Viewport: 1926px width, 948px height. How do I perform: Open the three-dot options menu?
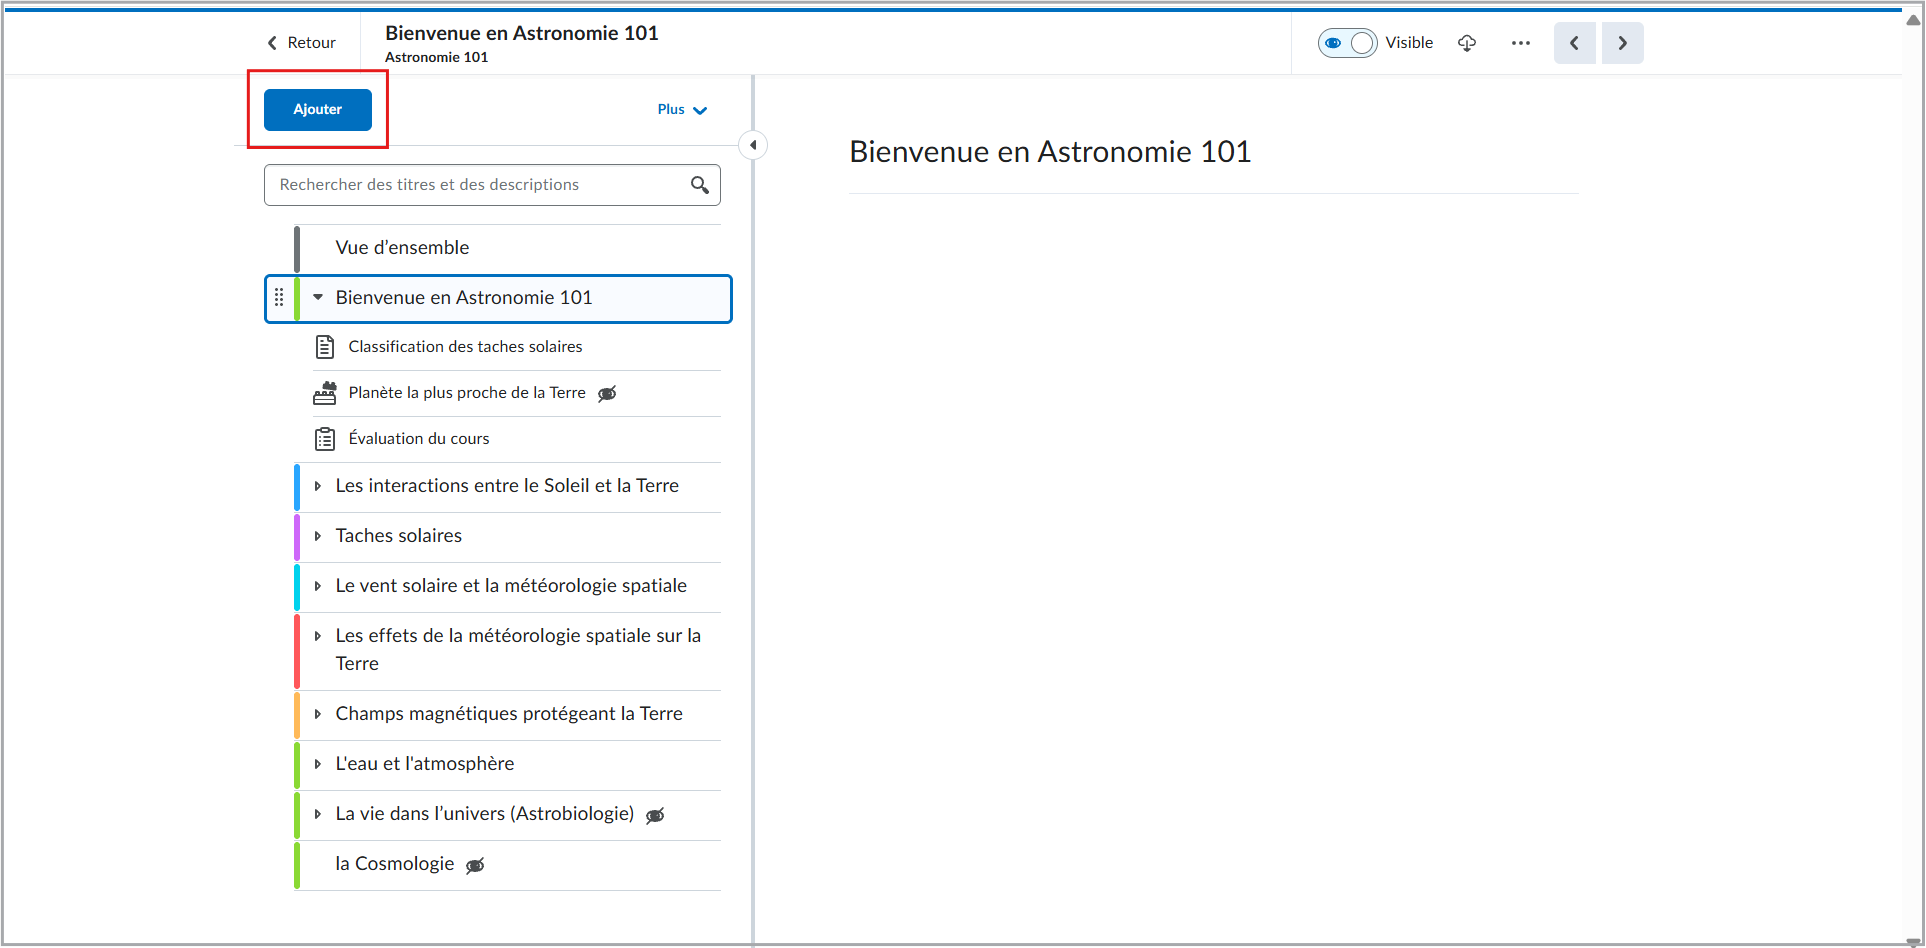pyautogui.click(x=1521, y=43)
